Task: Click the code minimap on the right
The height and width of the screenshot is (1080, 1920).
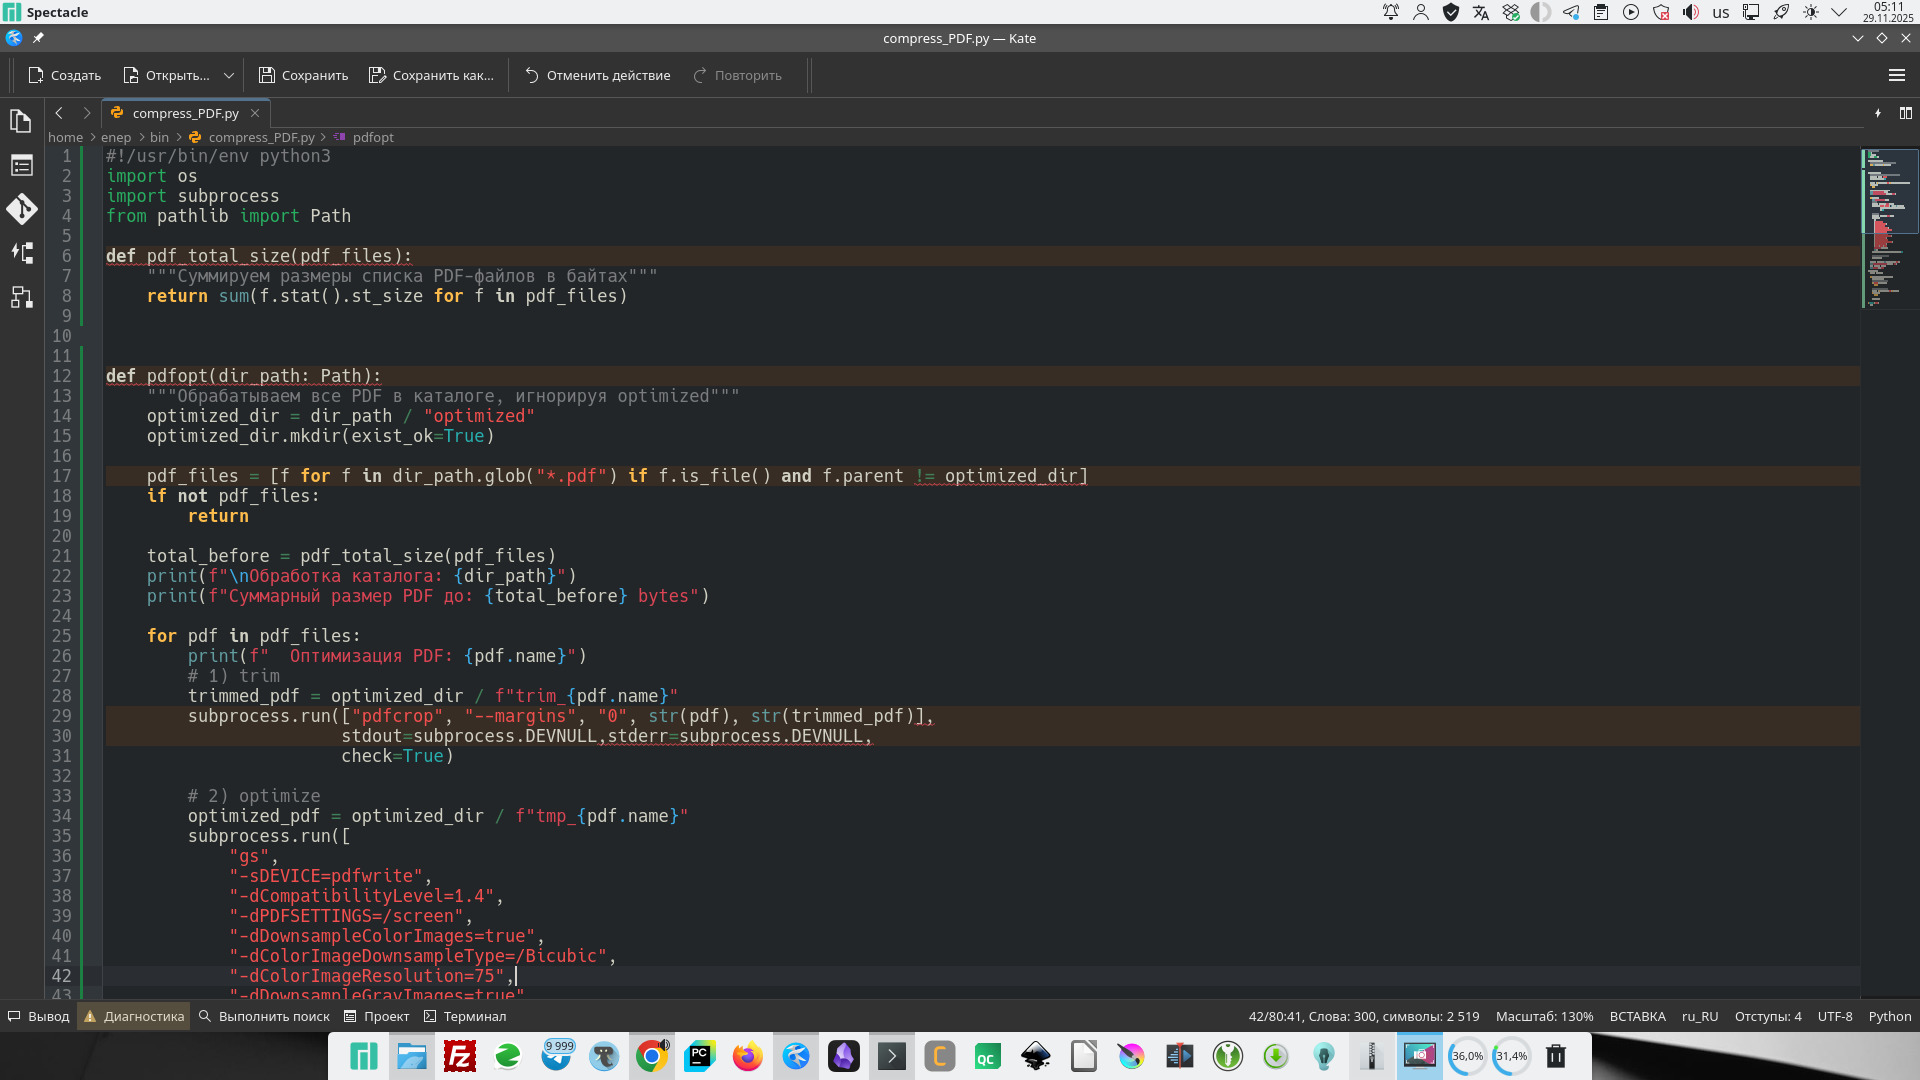Action: pyautogui.click(x=1888, y=230)
